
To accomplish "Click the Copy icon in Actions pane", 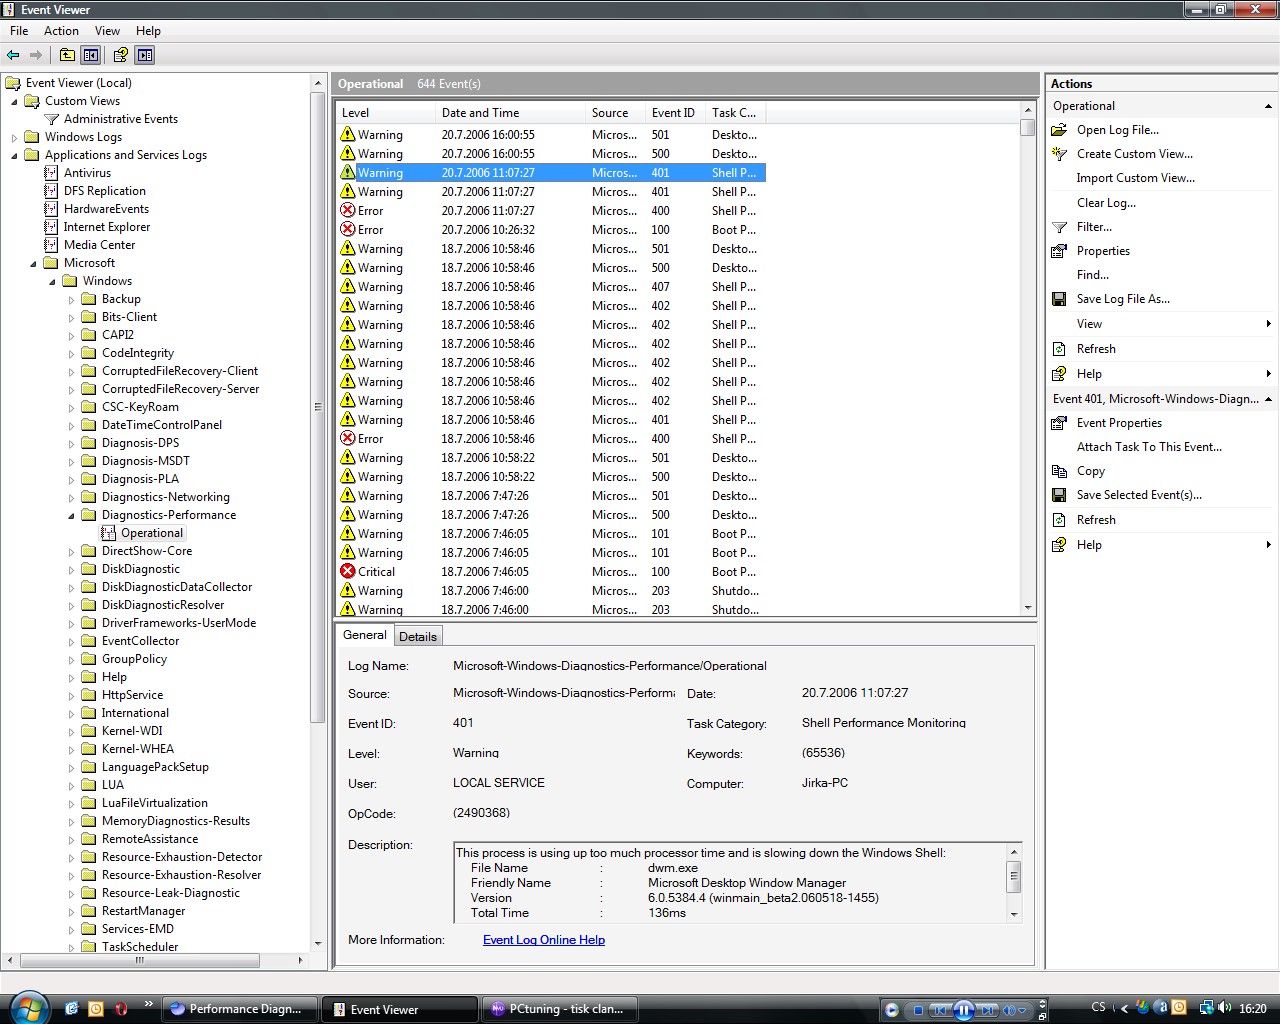I will pos(1059,471).
